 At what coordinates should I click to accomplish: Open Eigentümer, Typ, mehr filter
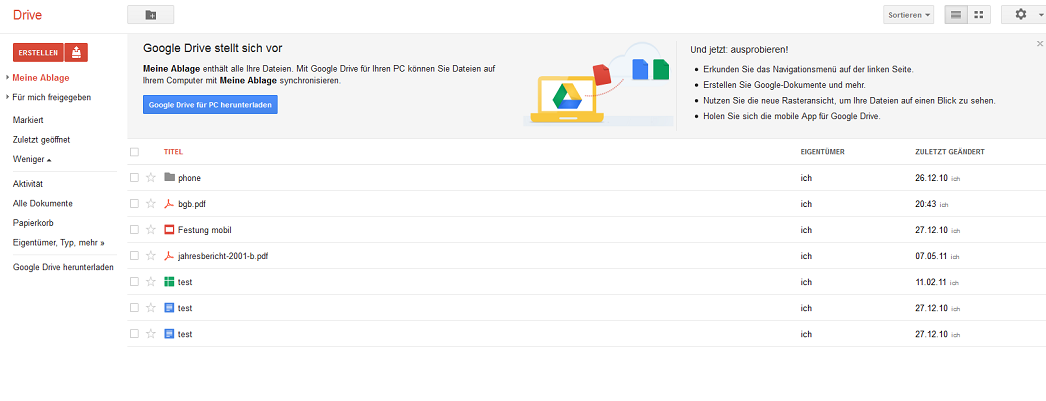tap(59, 243)
